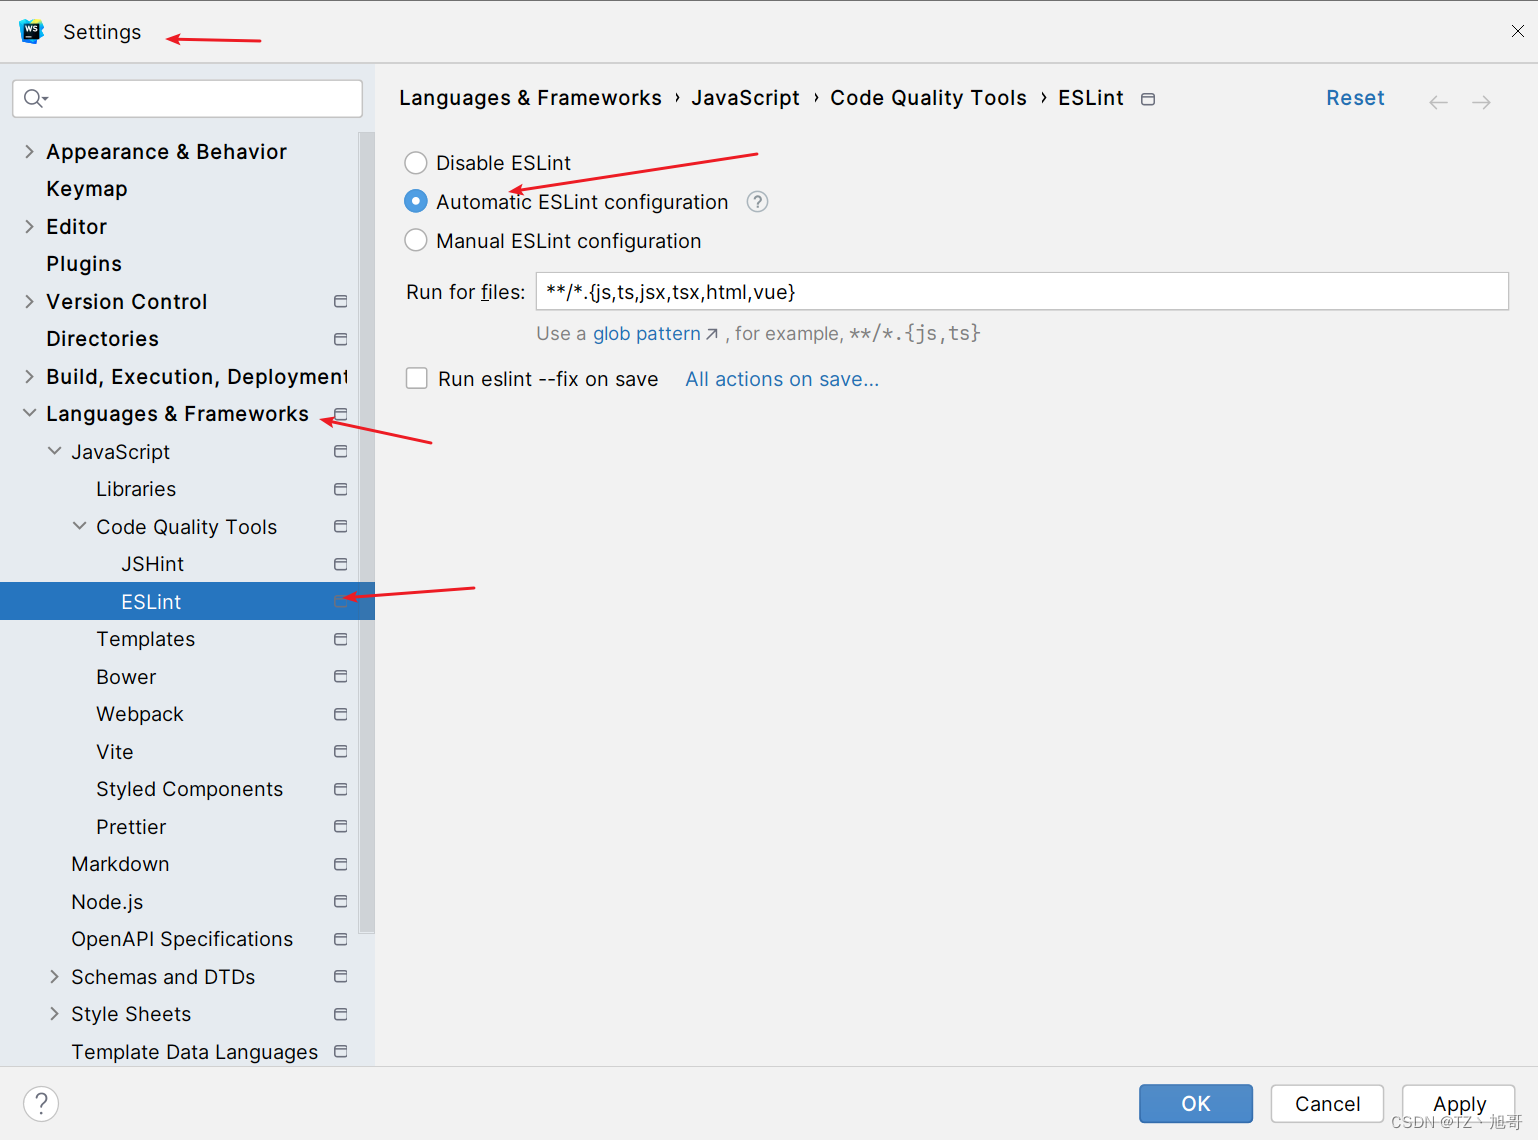This screenshot has height=1140, width=1538.
Task: Open Styled Components settings page
Action: 190,789
